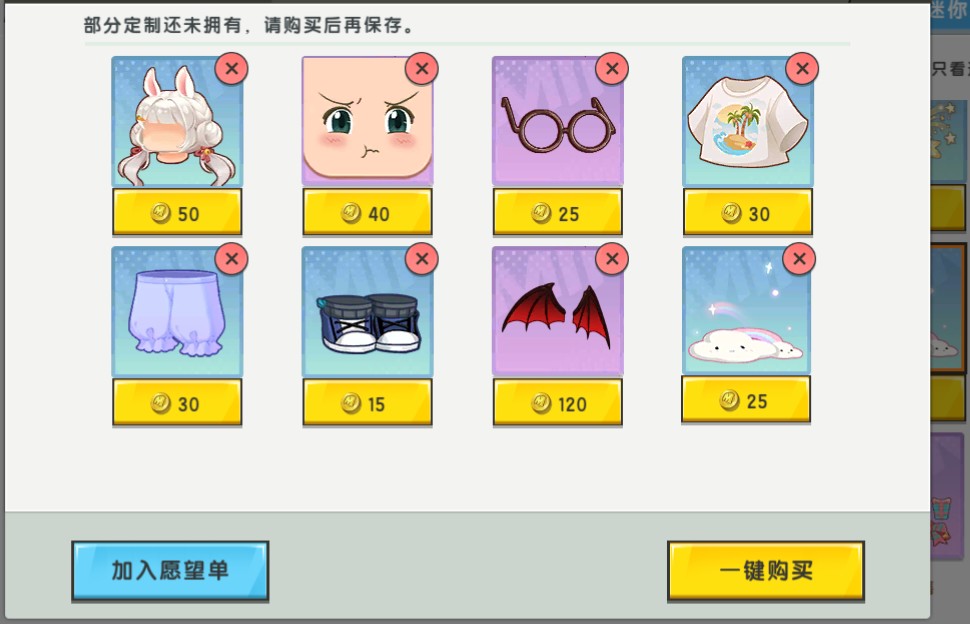Click the 一键购买 buy-all button
The image size is (970, 624).
[766, 571]
